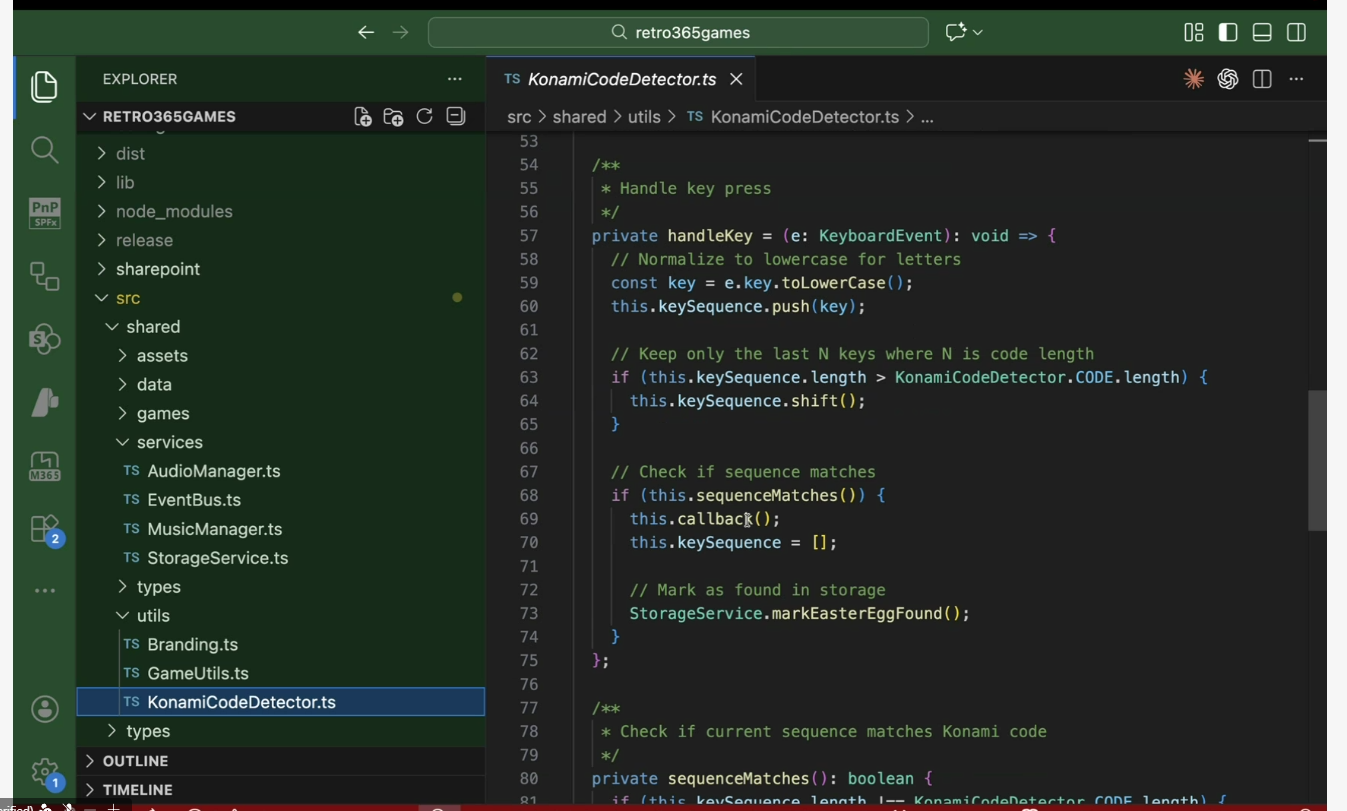Screen dimensions: 1347x811
Task: Expand the OUTLINE section
Action: (135, 761)
